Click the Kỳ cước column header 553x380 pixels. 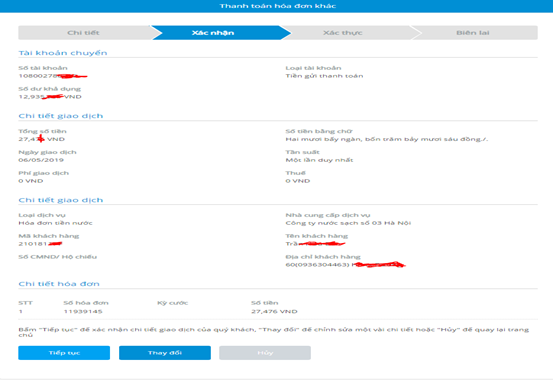(x=172, y=303)
